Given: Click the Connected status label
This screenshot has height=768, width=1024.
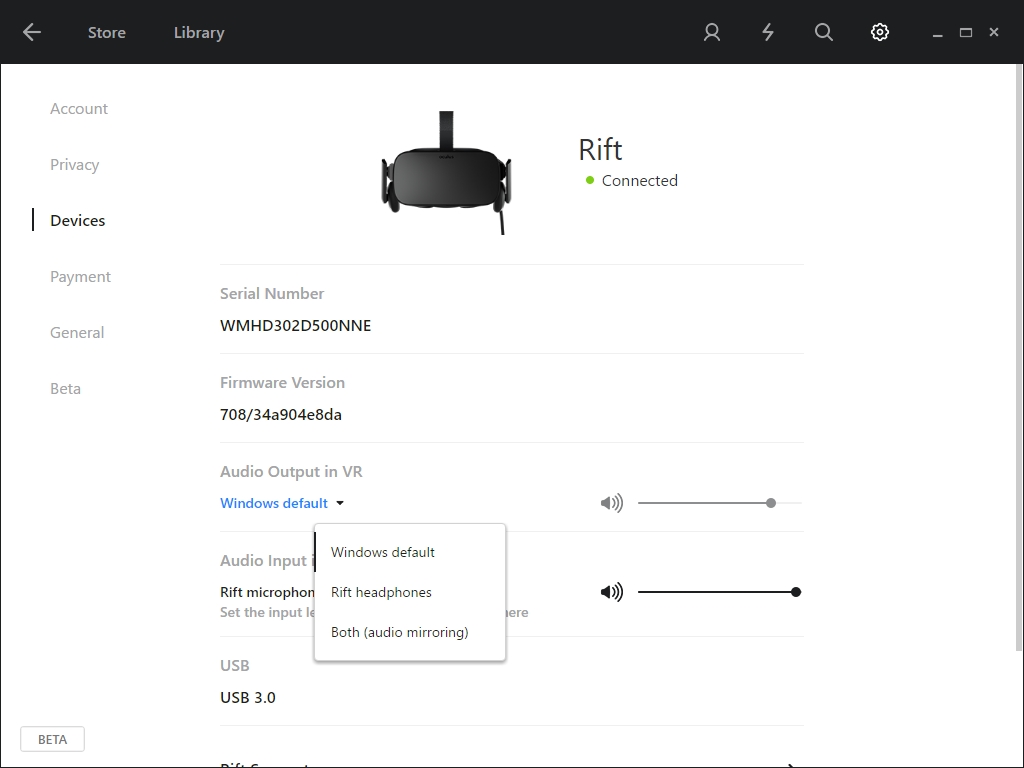Looking at the screenshot, I should (x=639, y=181).
